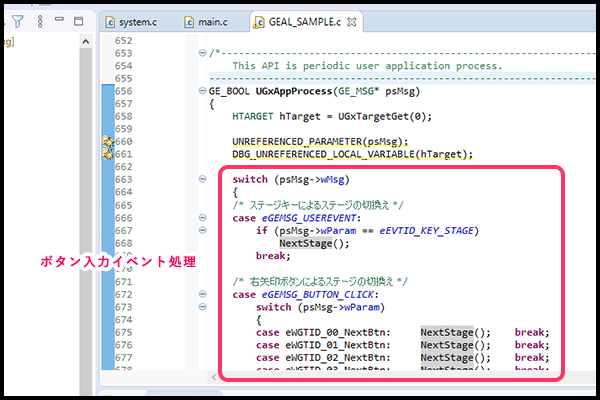Viewport: 600px width, 400px height.
Task: Click the warning marker at line 660
Action: click(108, 142)
